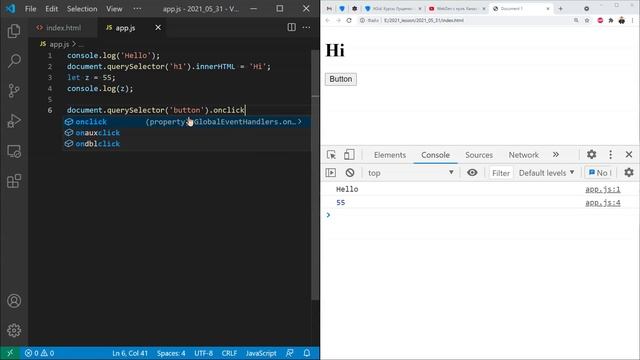The height and width of the screenshot is (360, 640).
Task: Reload the page in Chrome
Action: 349,20
